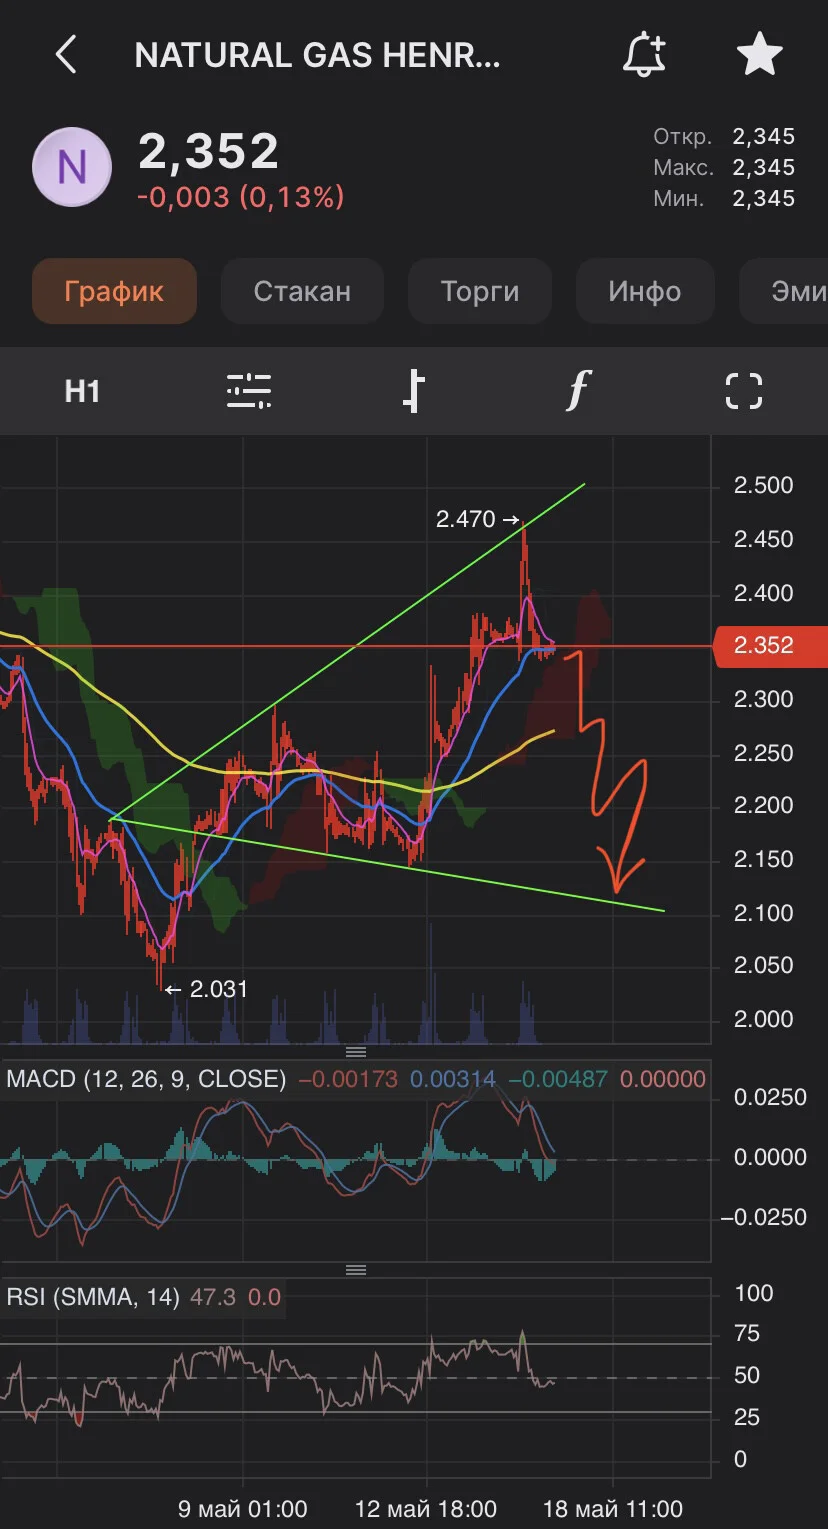Select the 18 май 11:00 time label

click(x=612, y=1508)
